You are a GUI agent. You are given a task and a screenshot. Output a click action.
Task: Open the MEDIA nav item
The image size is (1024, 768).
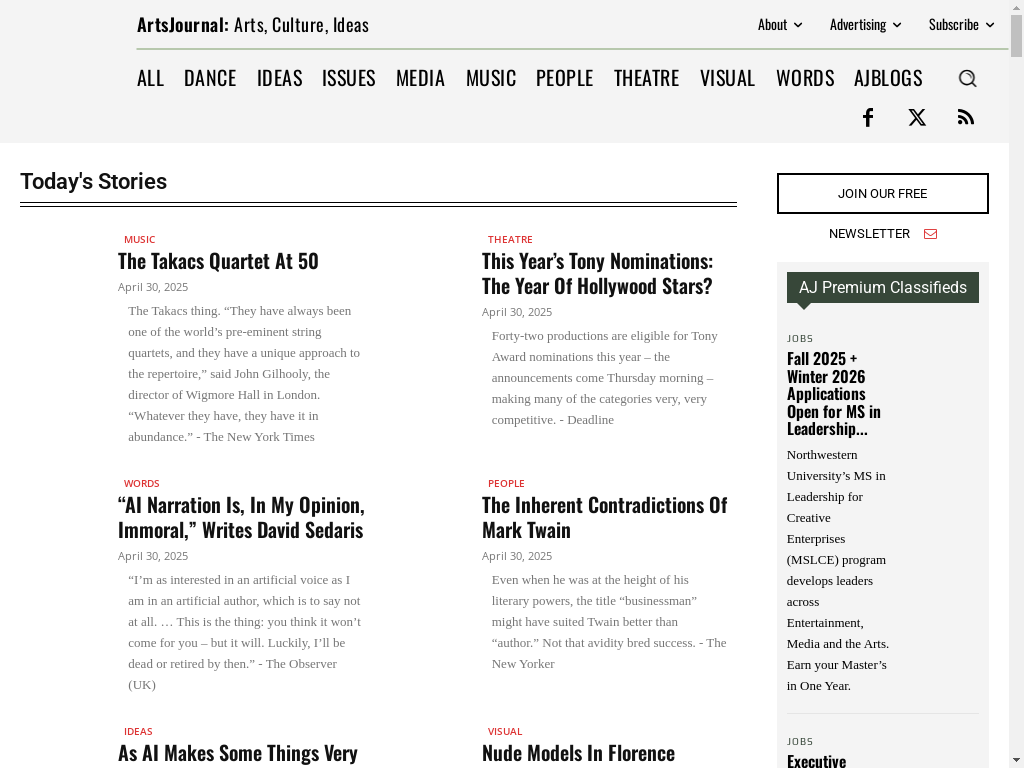click(x=421, y=78)
